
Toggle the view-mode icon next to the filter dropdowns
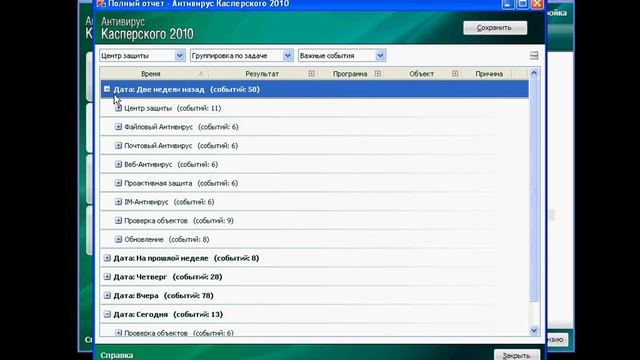pos(533,56)
